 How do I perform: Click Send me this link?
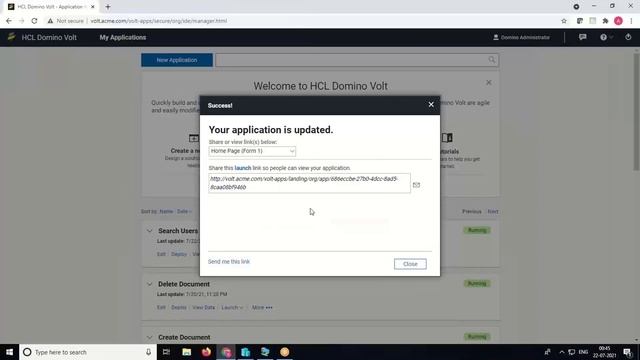click(x=229, y=262)
